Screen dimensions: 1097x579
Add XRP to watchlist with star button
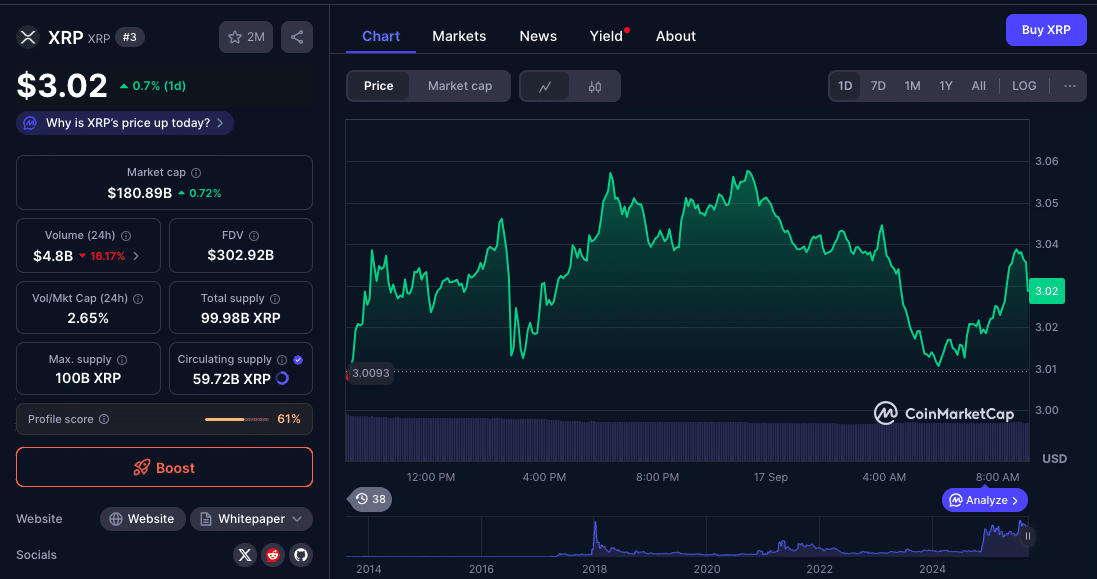coord(246,37)
